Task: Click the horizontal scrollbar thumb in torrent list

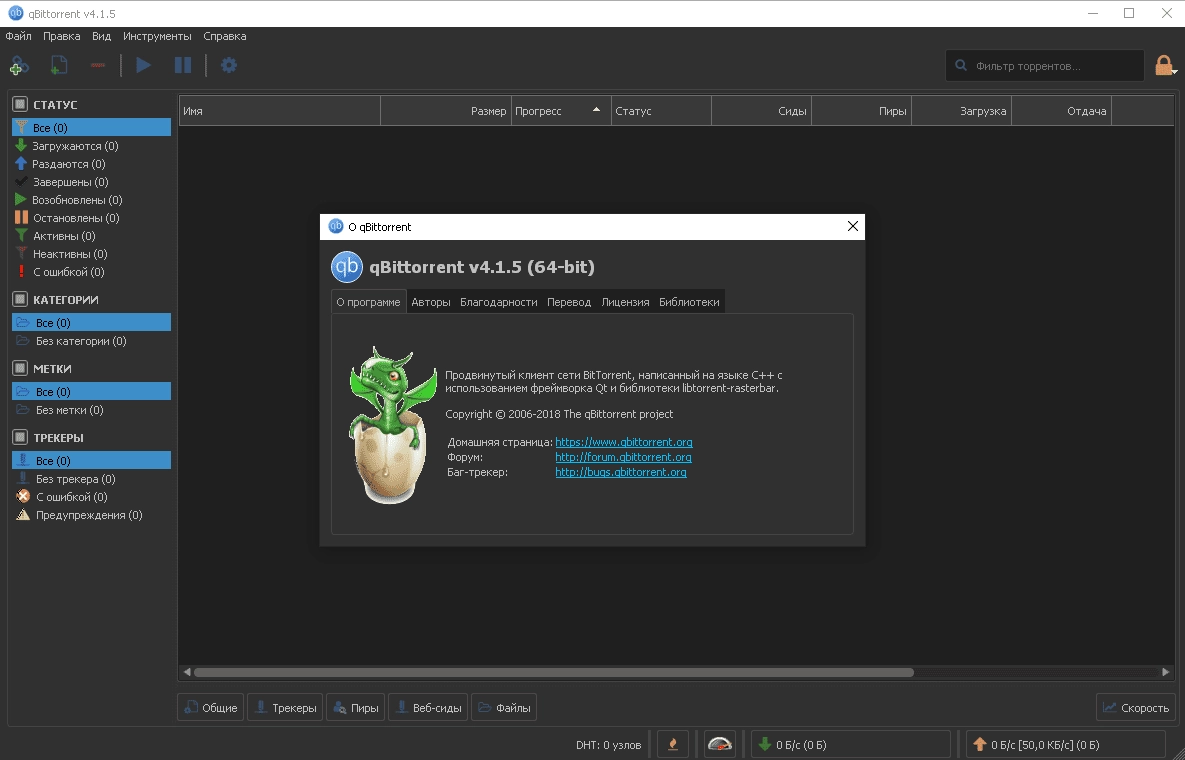Action: coord(553,672)
